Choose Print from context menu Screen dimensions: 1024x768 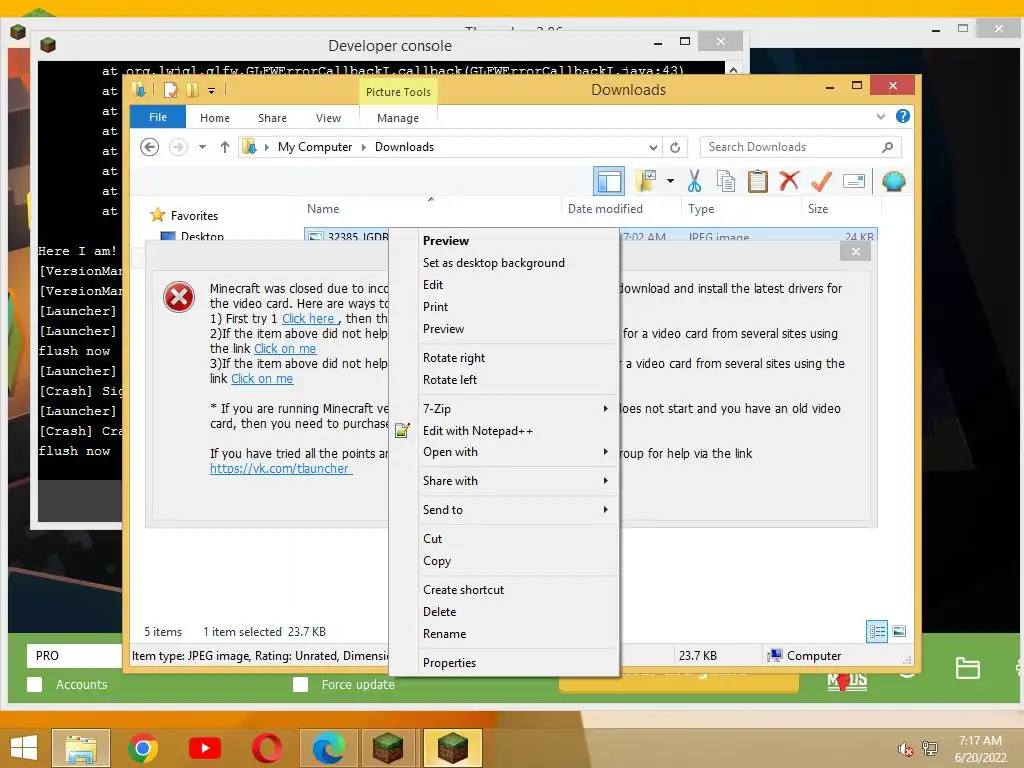(x=436, y=307)
